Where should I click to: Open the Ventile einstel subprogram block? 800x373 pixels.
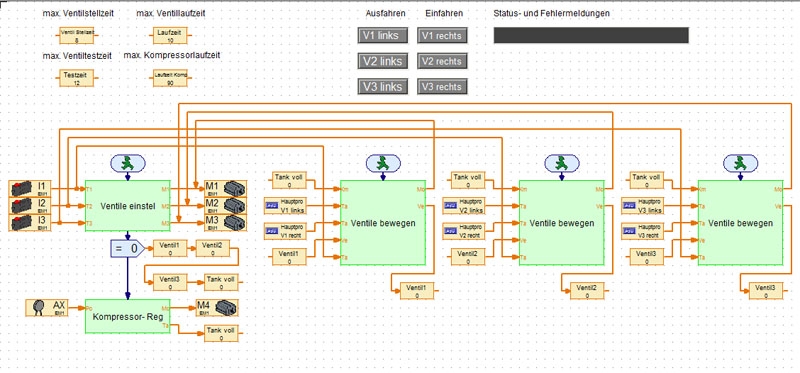pos(128,206)
